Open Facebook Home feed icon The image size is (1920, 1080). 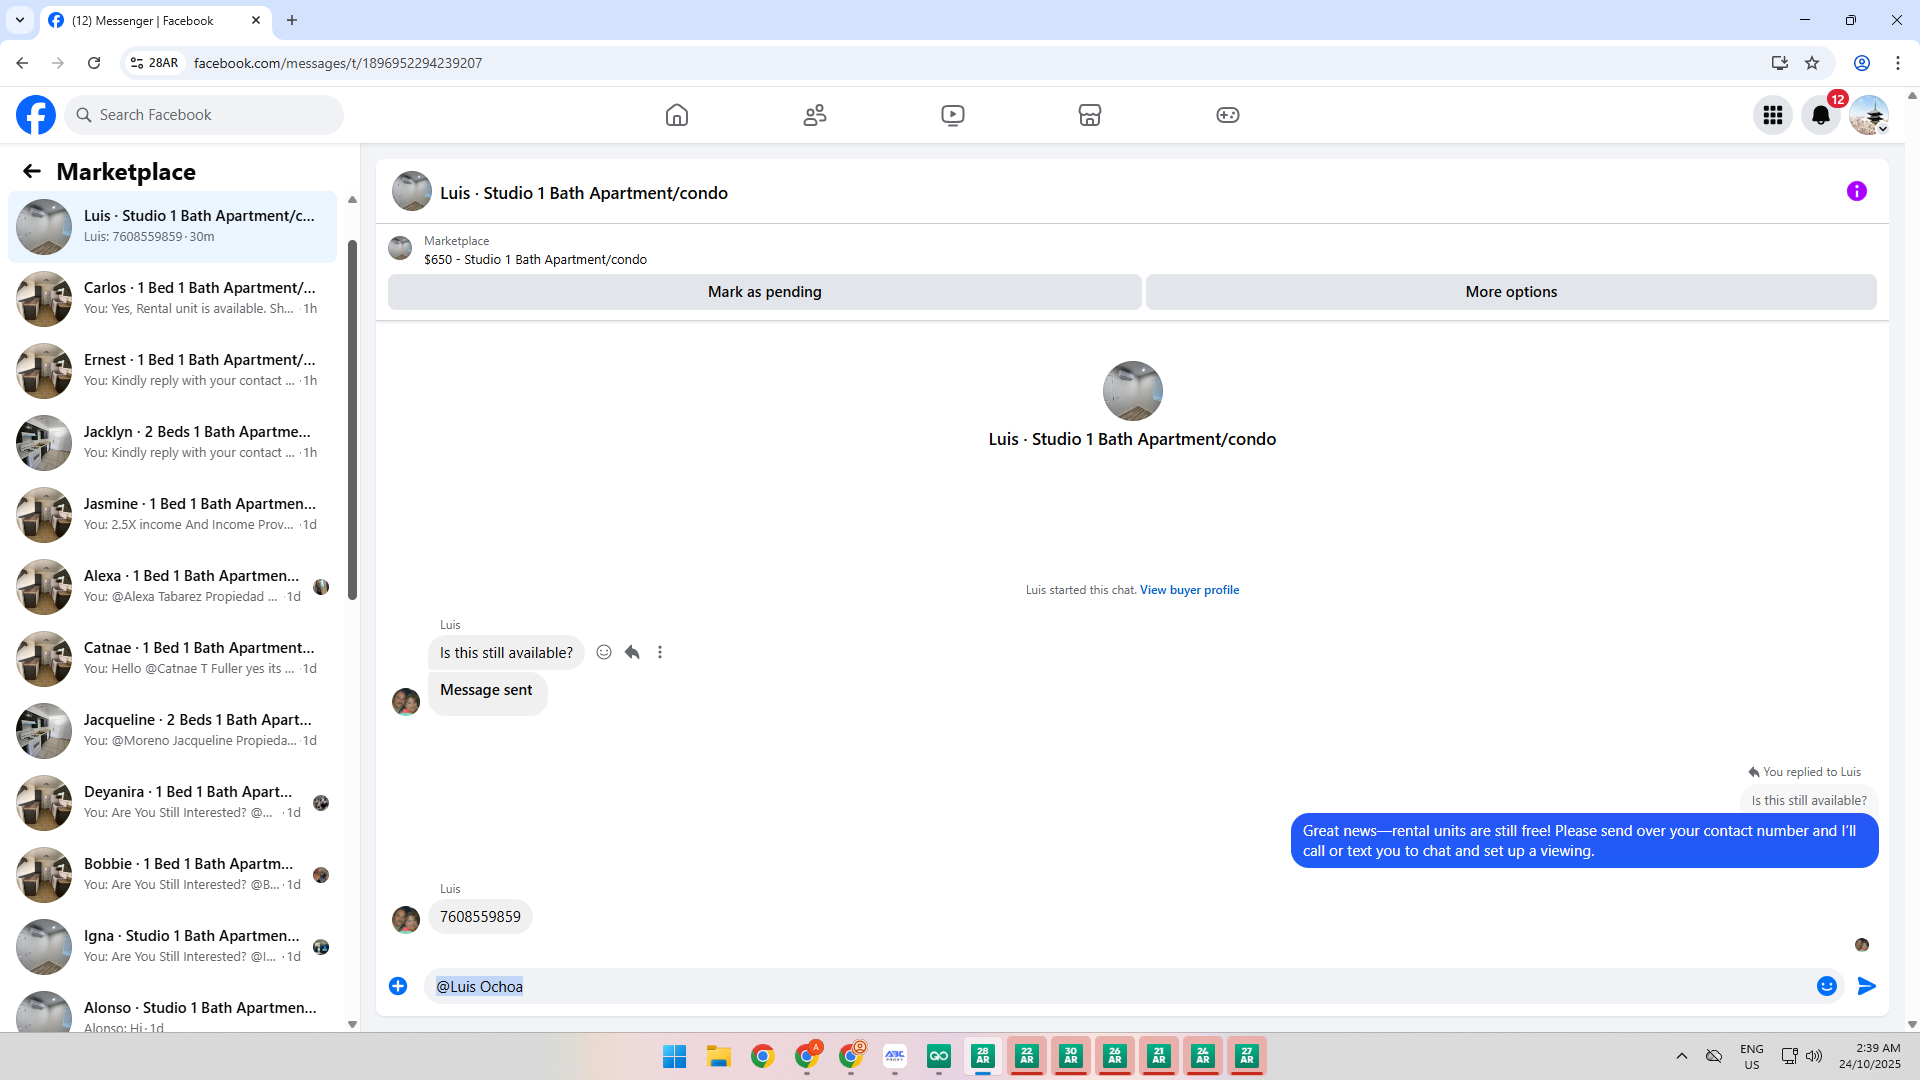(x=677, y=115)
